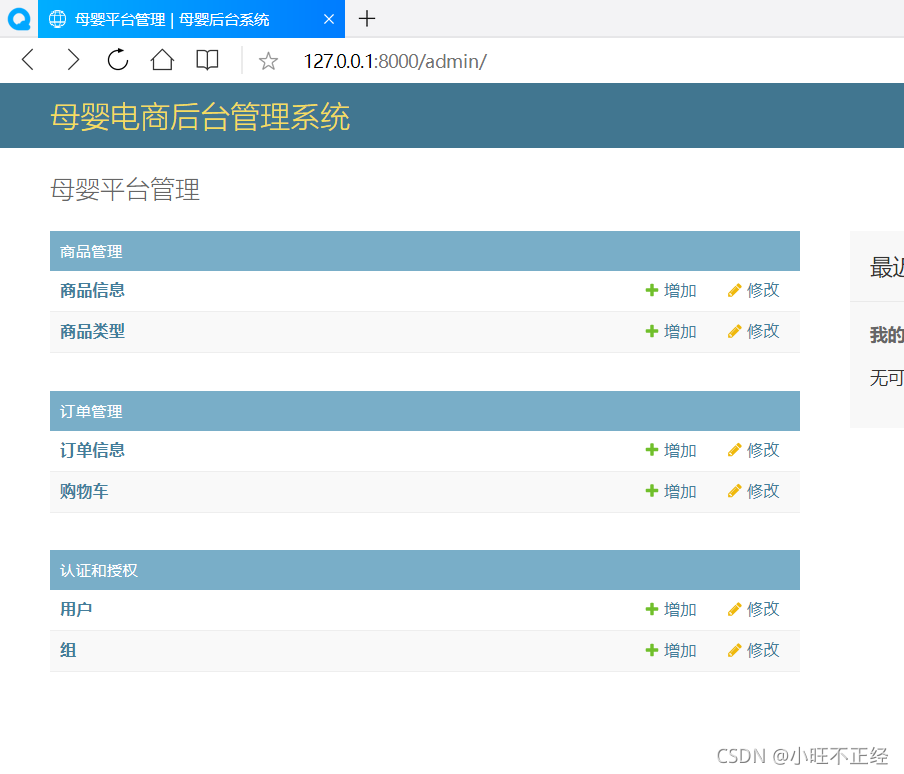This screenshot has width=904, height=774.
Task: Click the browser logo icon in tab bar
Action: [x=19, y=19]
